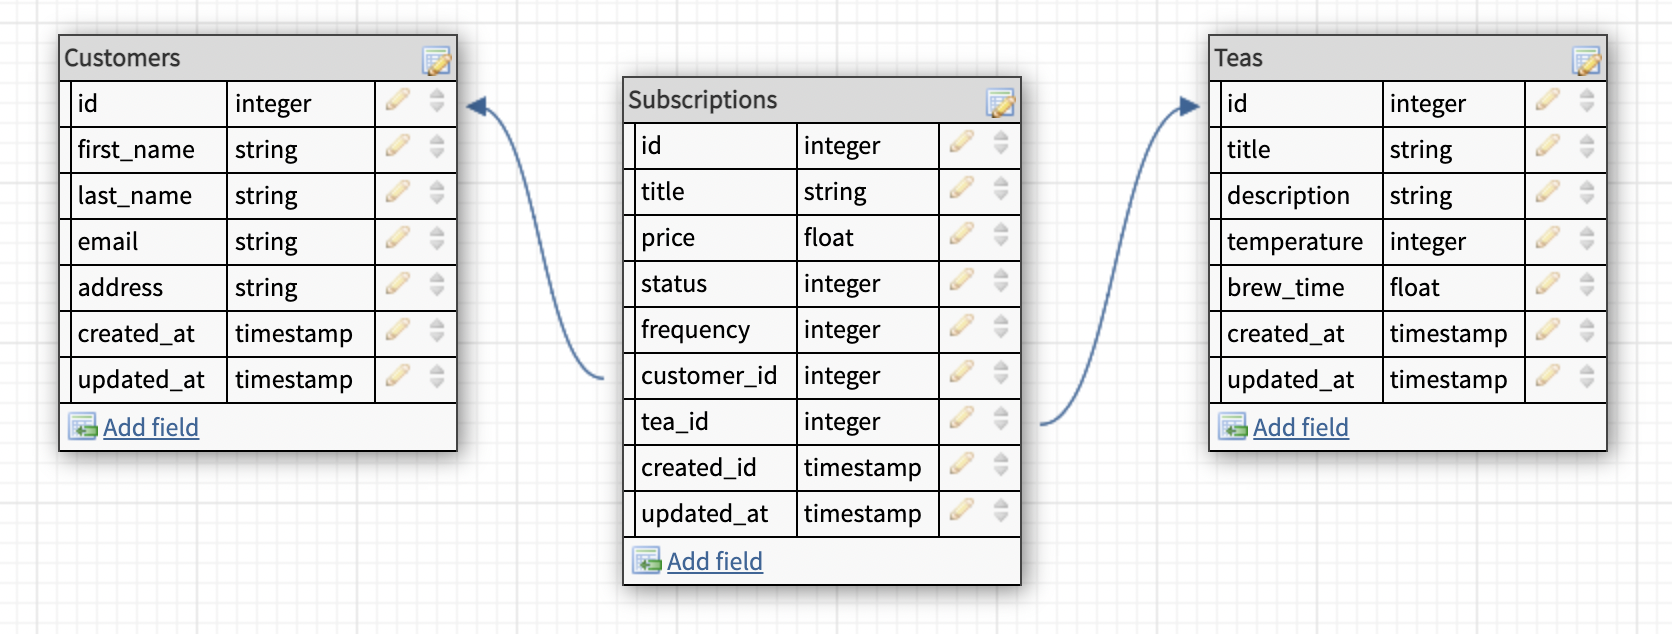1672x634 pixels.
Task: Select the Customers table title bar
Action: pyautogui.click(x=258, y=58)
